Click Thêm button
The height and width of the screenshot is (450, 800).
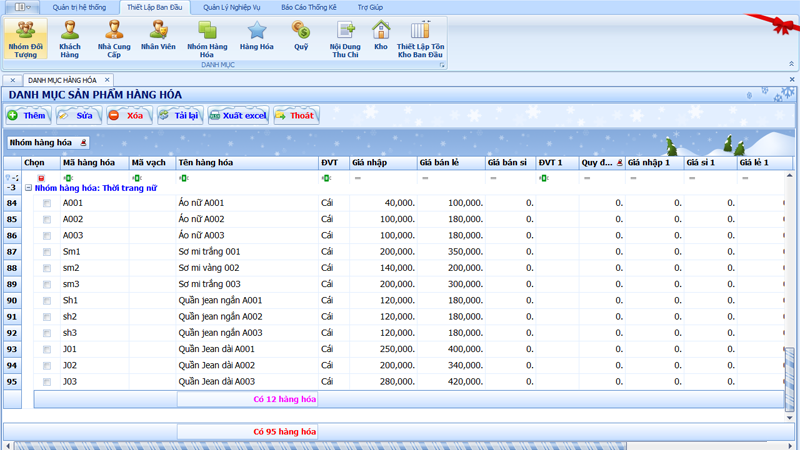(28, 115)
